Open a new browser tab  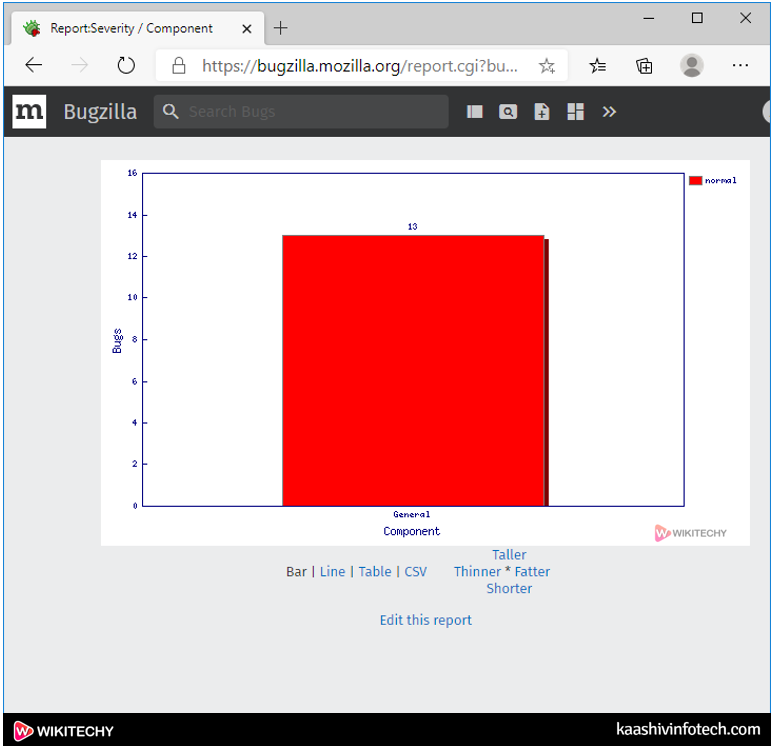coord(281,28)
